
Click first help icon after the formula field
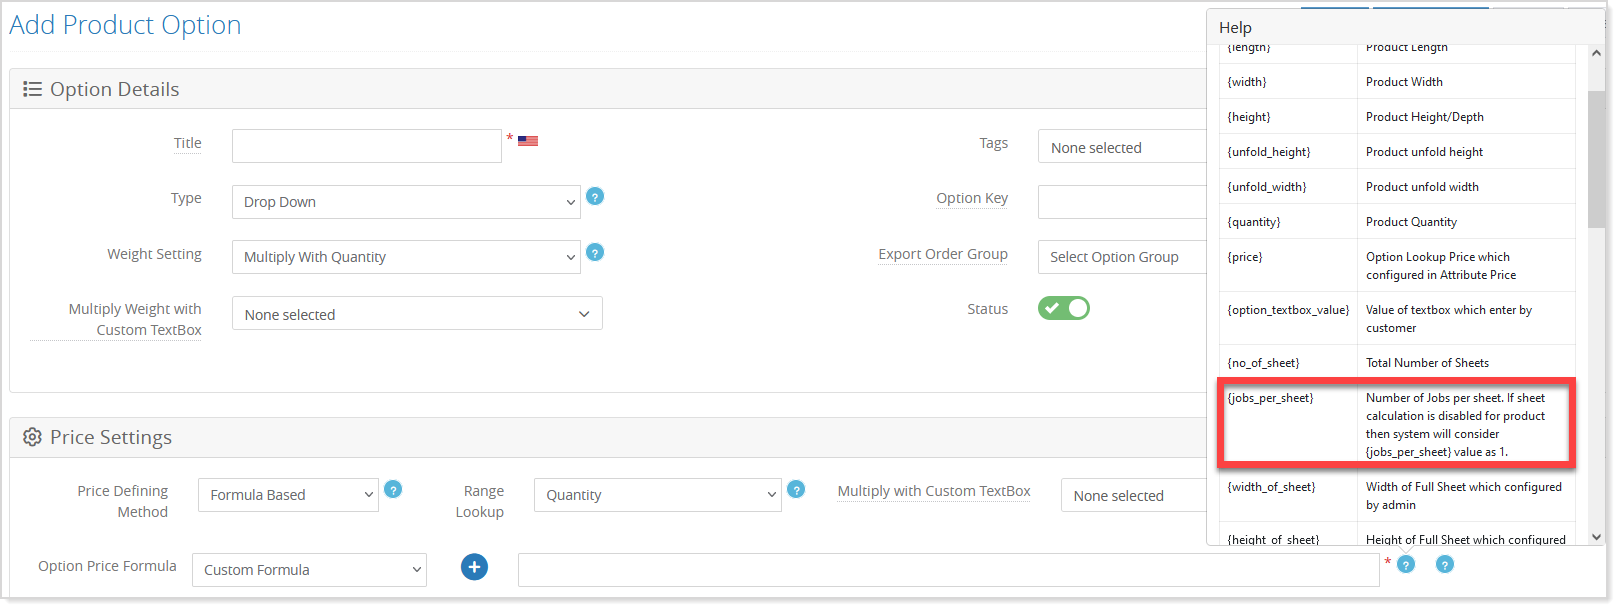[x=1406, y=565]
